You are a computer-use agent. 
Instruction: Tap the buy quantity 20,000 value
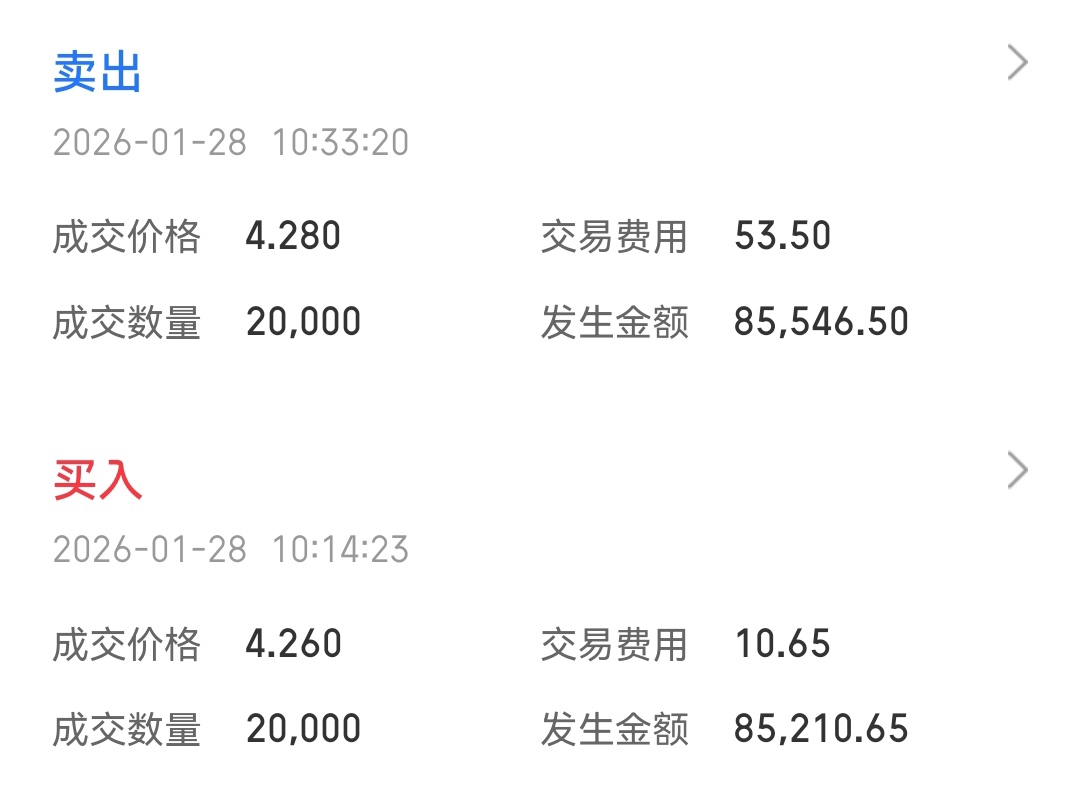(303, 729)
